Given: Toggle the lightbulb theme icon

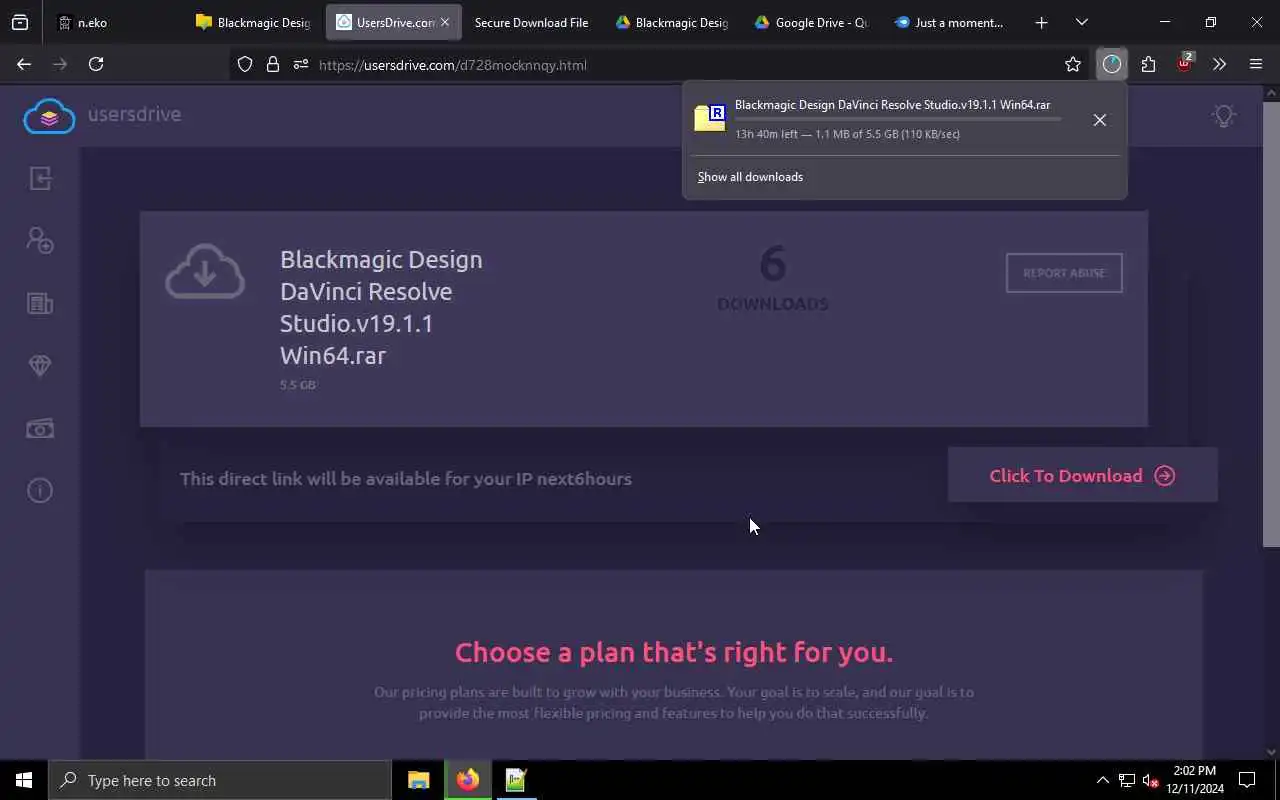Looking at the screenshot, I should tap(1224, 116).
